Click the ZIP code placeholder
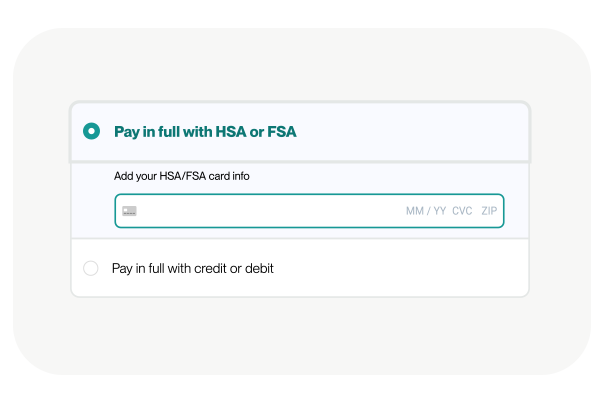The image size is (600, 400). [x=489, y=211]
